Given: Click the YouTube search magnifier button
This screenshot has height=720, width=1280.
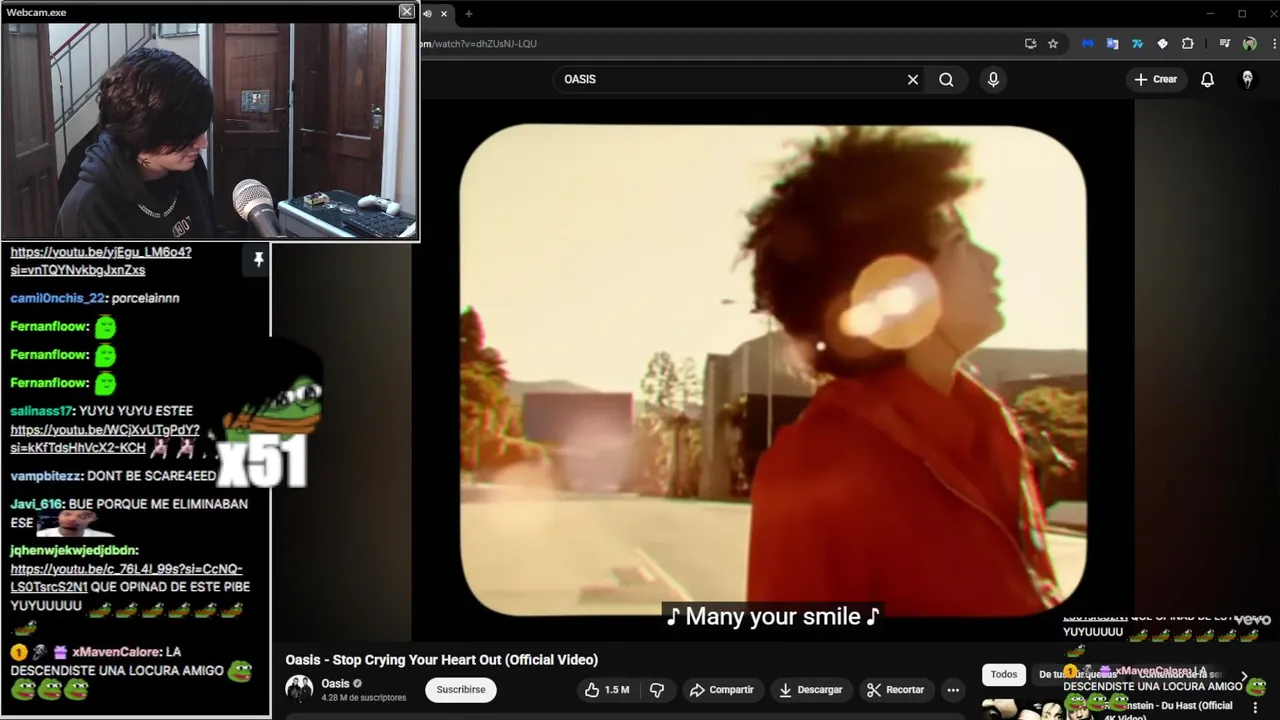Looking at the screenshot, I should tap(946, 79).
